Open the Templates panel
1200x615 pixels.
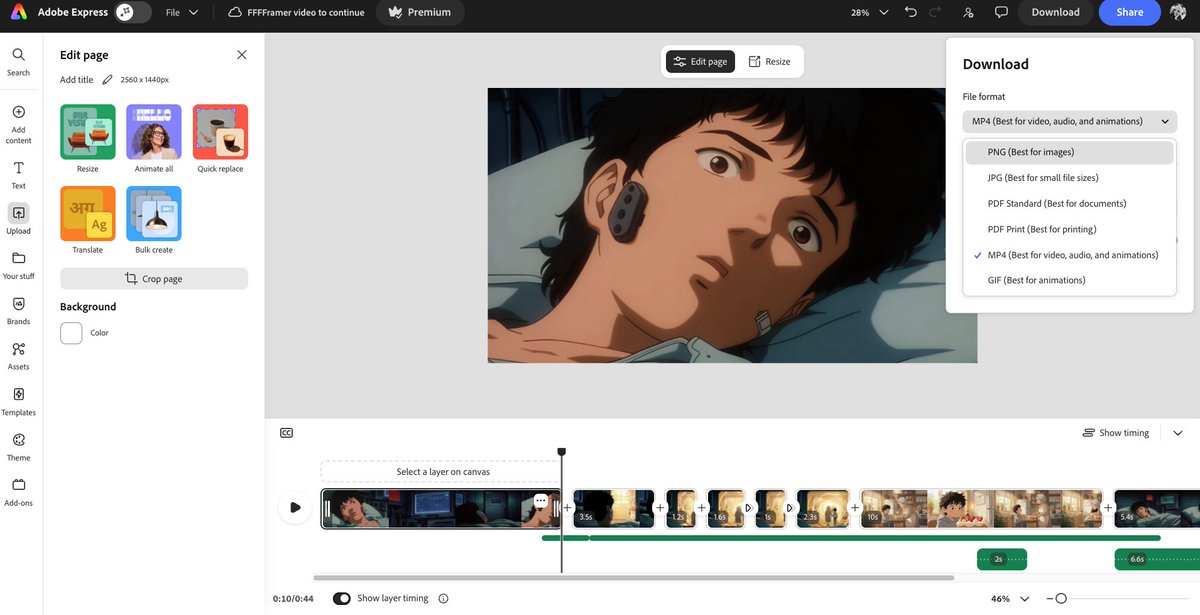18,401
